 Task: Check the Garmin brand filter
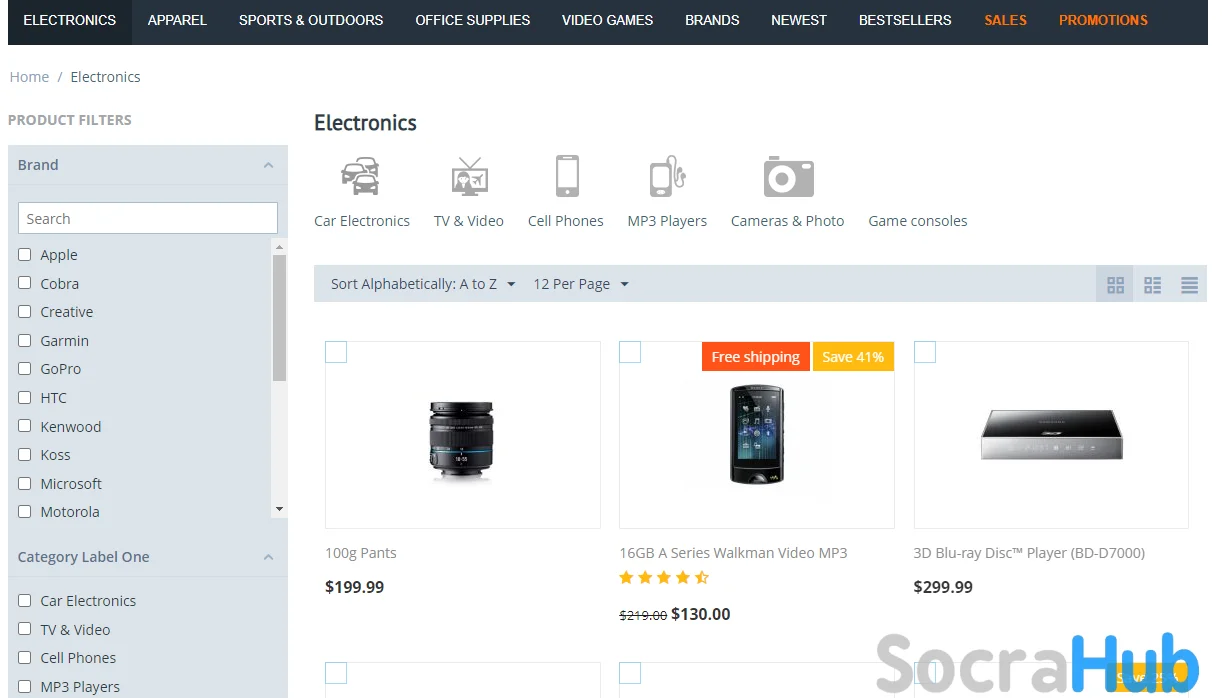point(25,340)
